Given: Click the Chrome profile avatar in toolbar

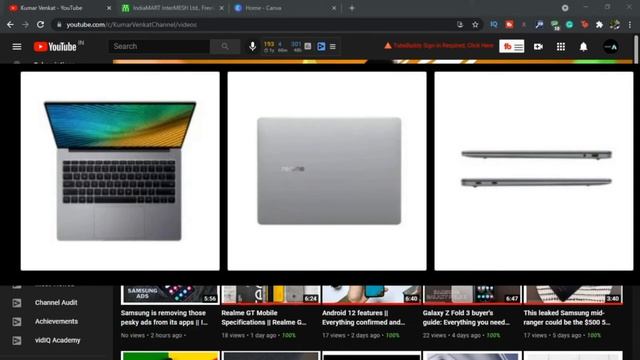Looking at the screenshot, I should (615, 24).
